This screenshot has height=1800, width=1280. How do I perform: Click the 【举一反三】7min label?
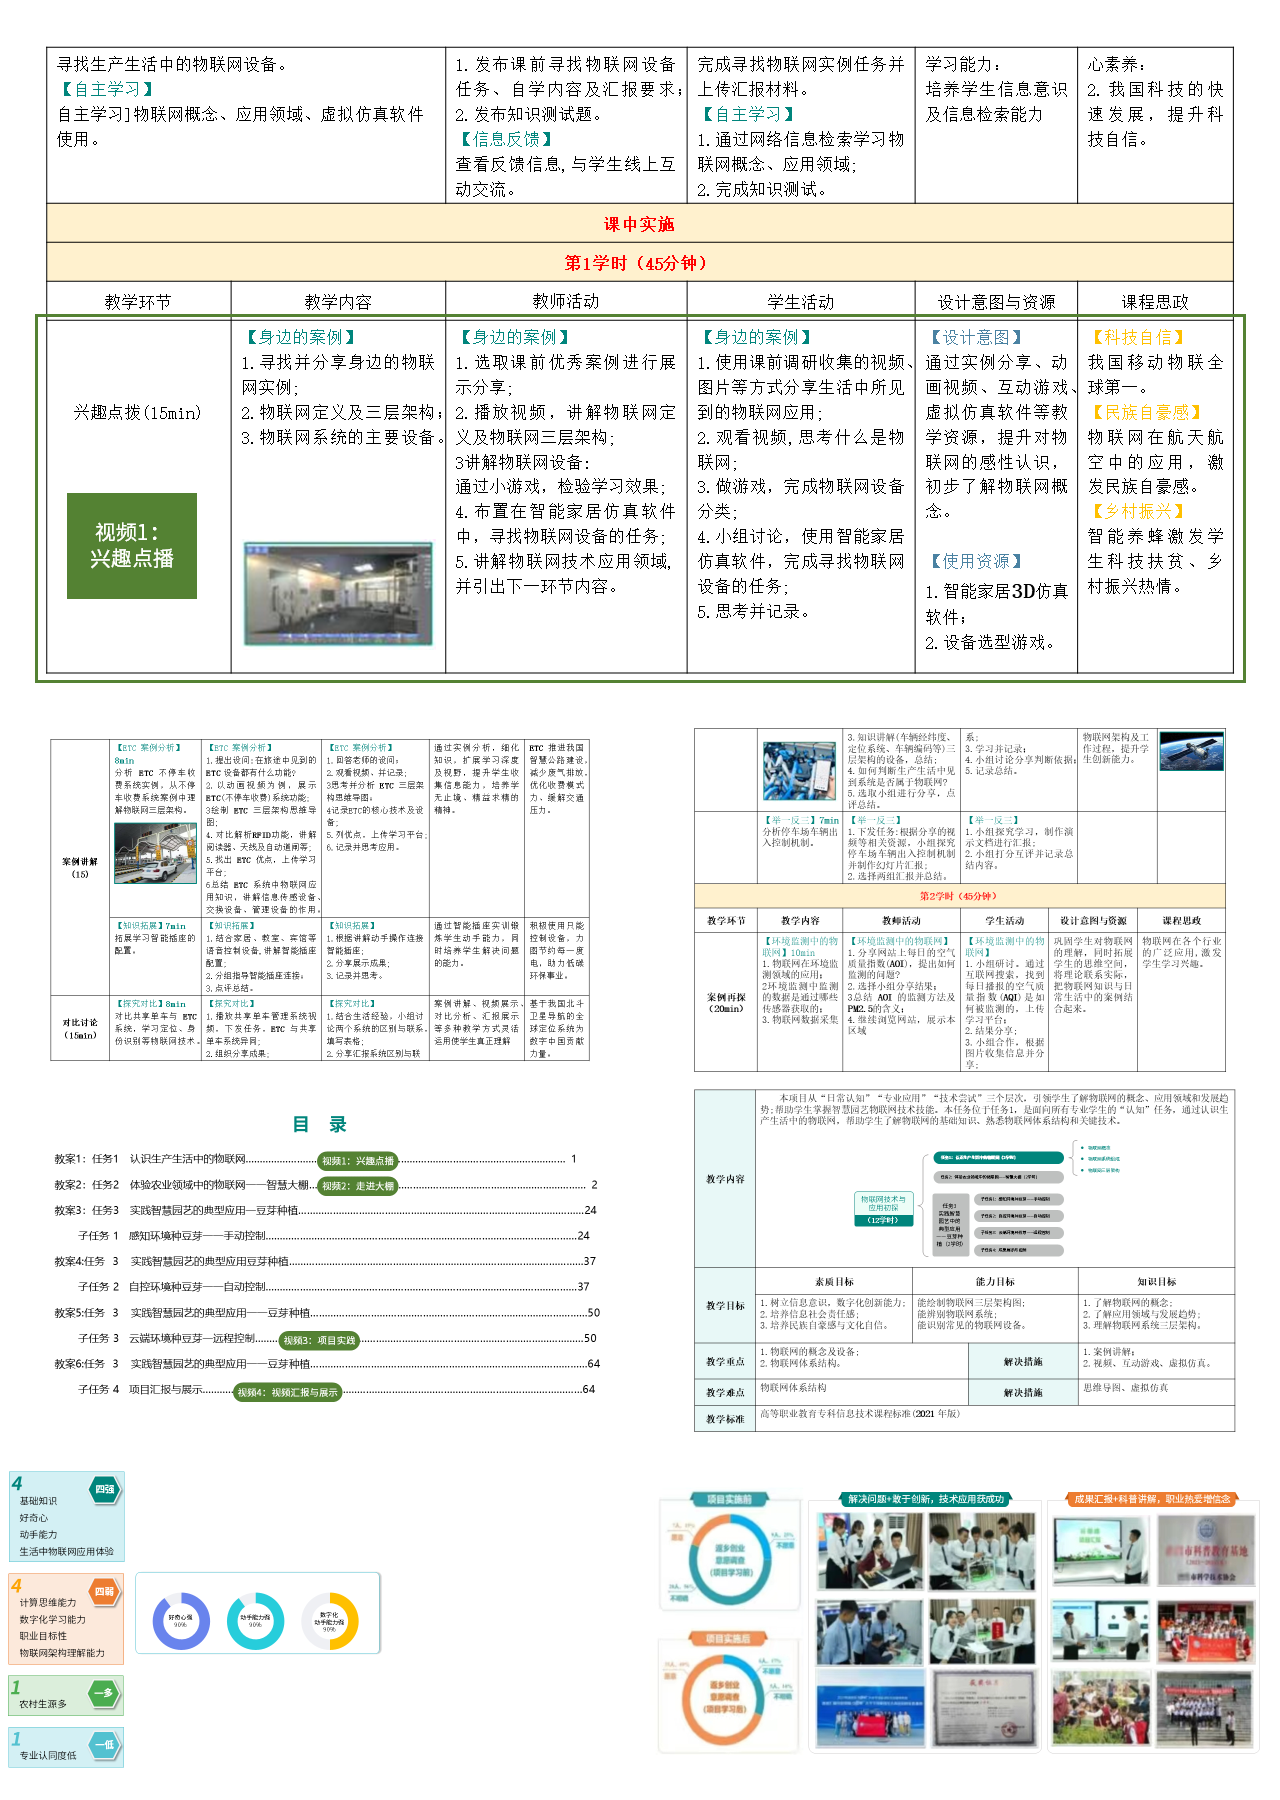point(801,820)
